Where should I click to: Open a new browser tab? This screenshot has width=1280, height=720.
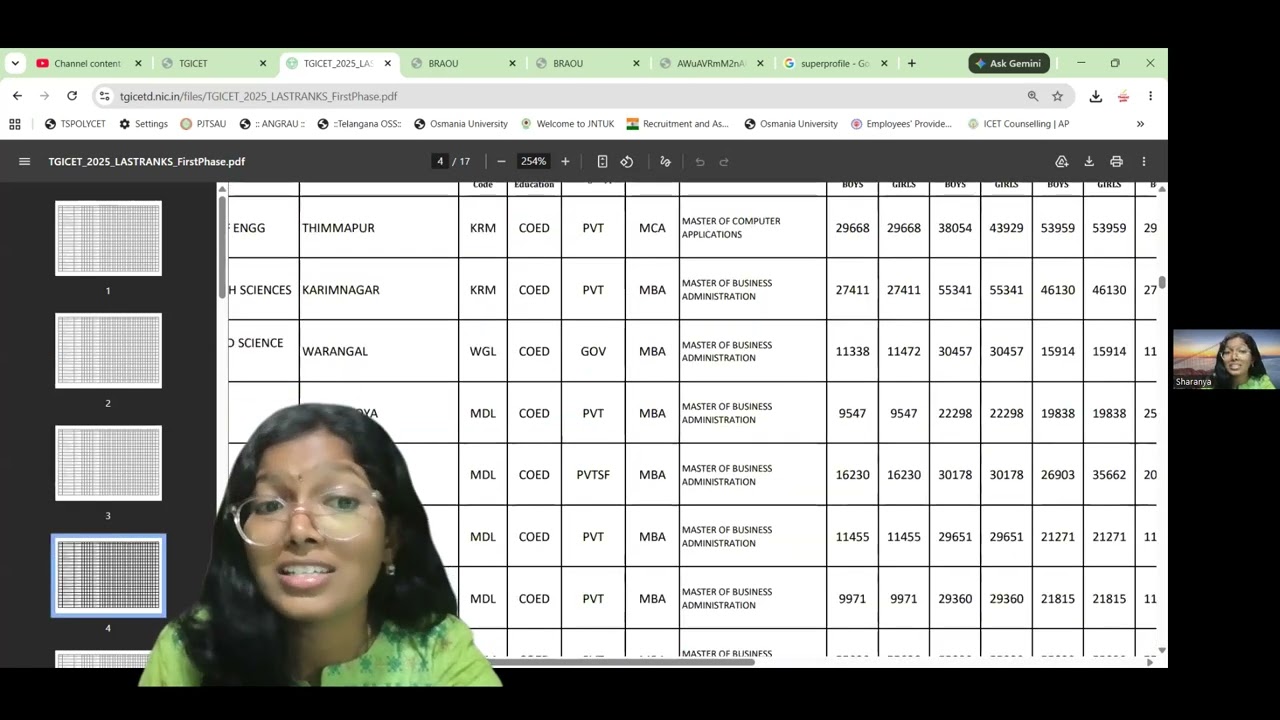pyautogui.click(x=911, y=63)
